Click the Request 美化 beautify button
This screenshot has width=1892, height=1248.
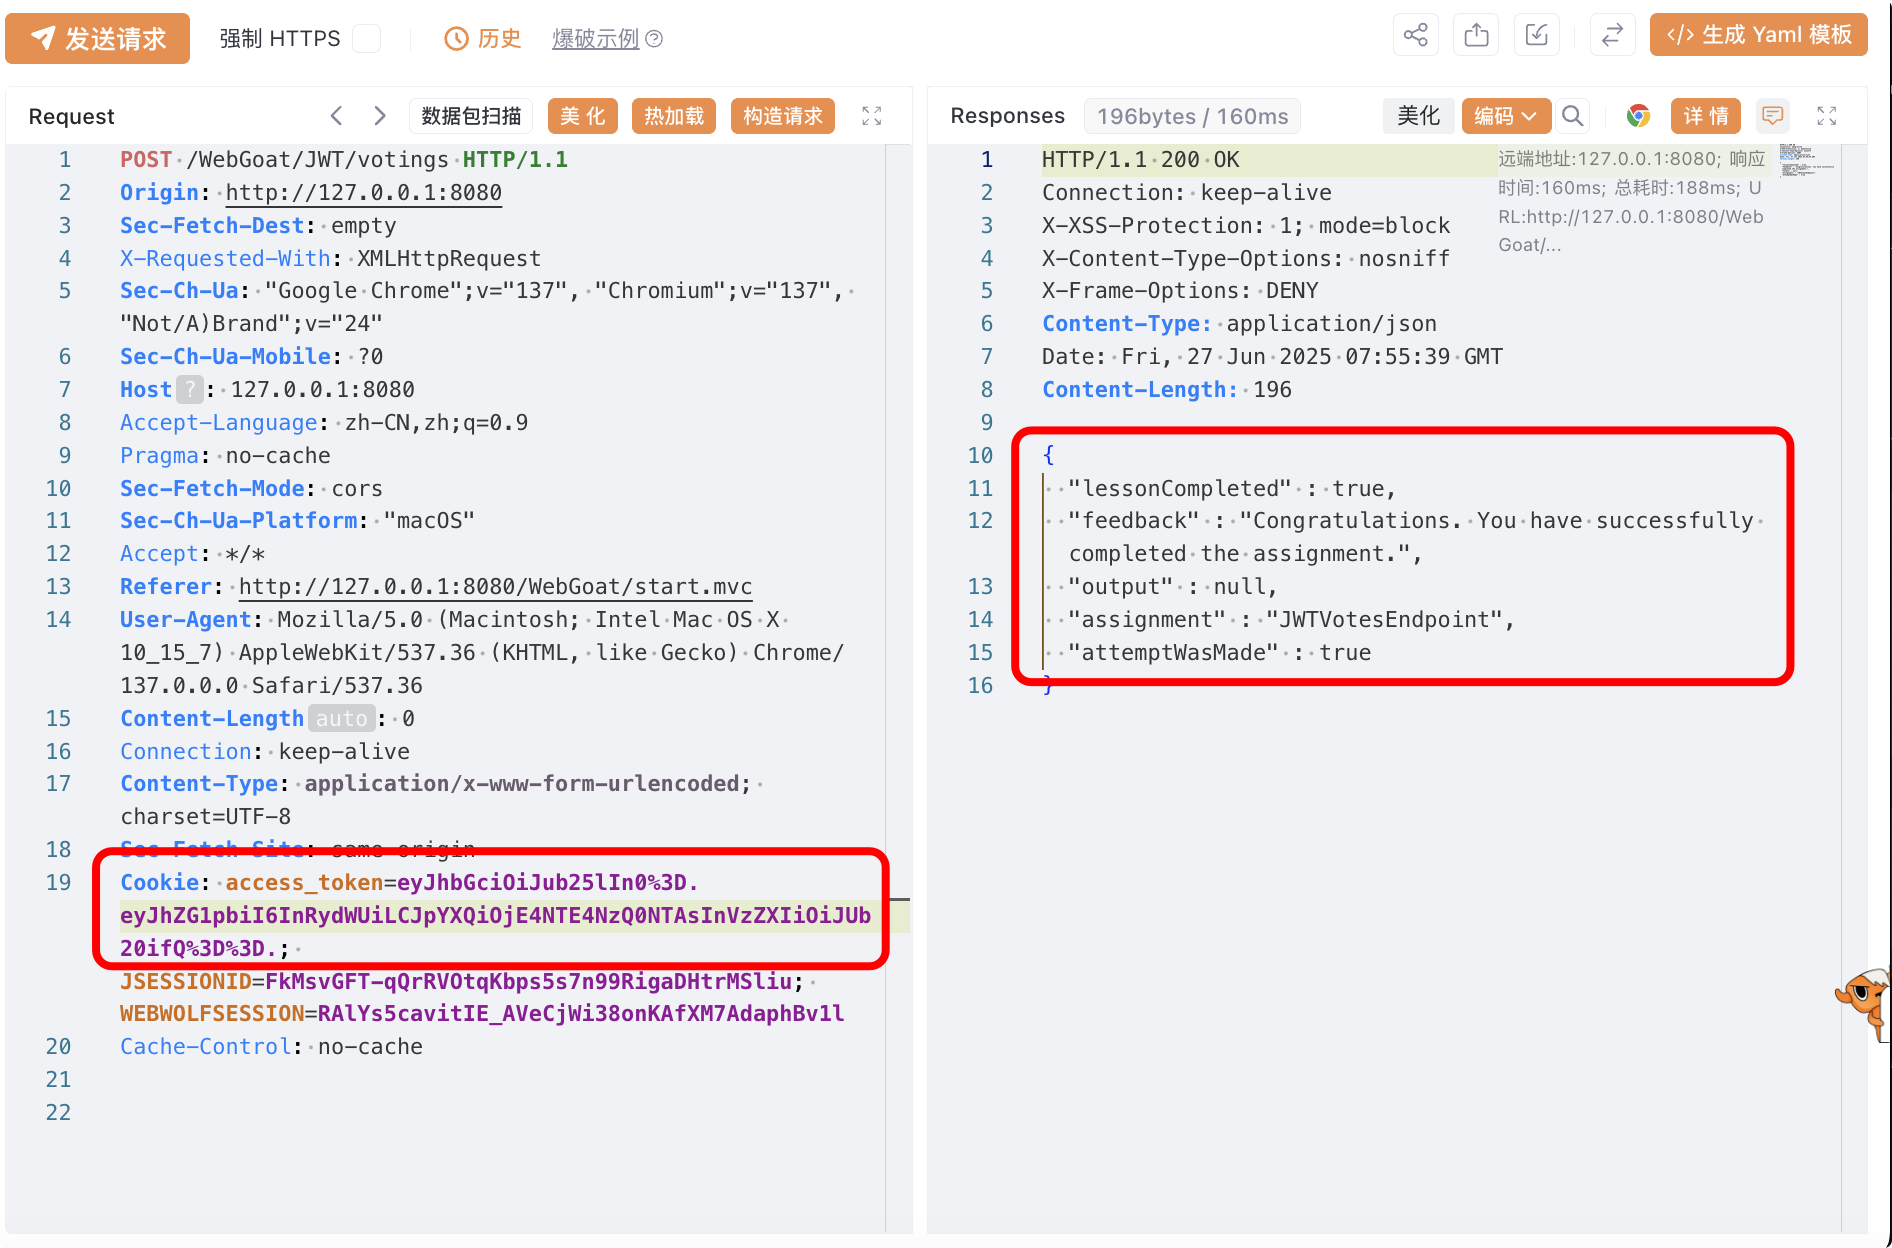pos(583,116)
